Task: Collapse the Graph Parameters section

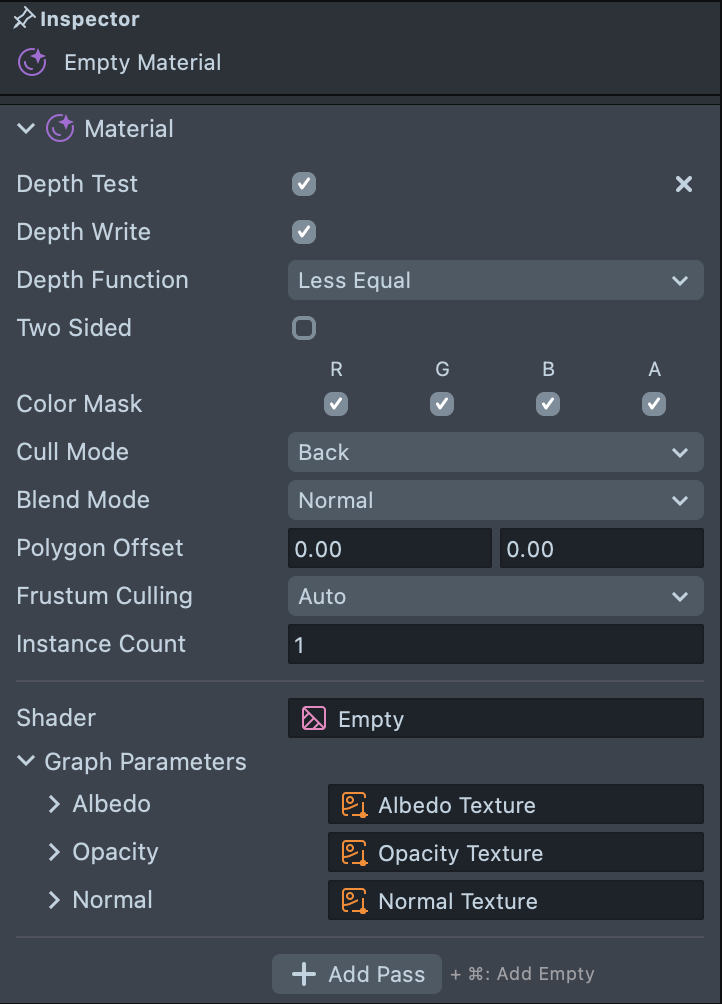Action: click(x=26, y=762)
